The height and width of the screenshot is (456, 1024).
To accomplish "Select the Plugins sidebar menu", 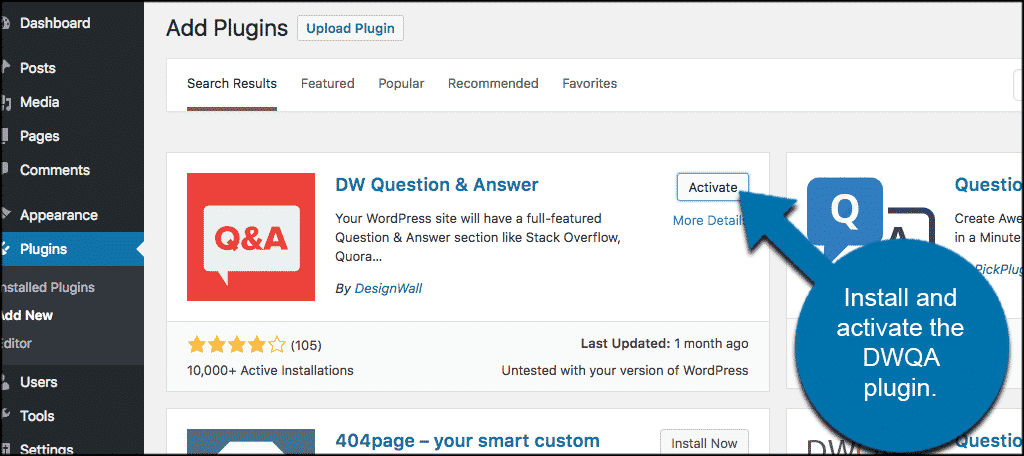I will [43, 249].
